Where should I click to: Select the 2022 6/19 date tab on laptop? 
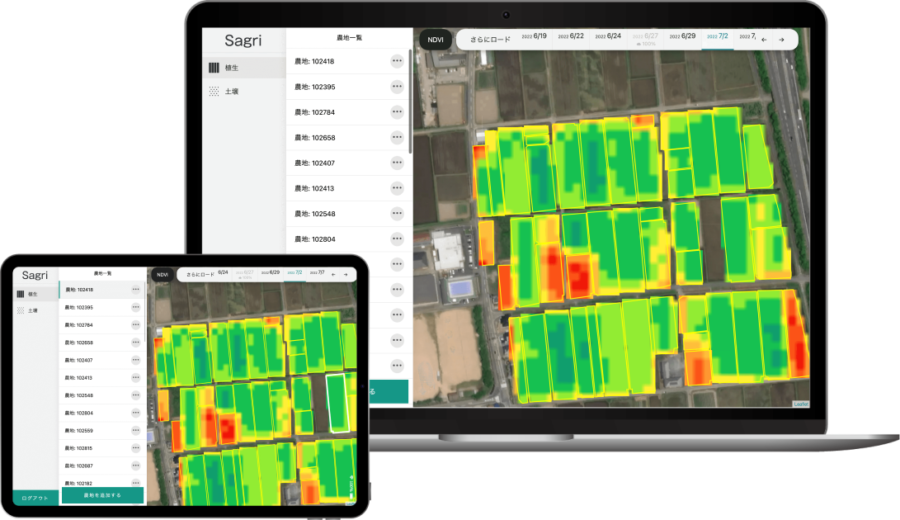click(x=534, y=36)
